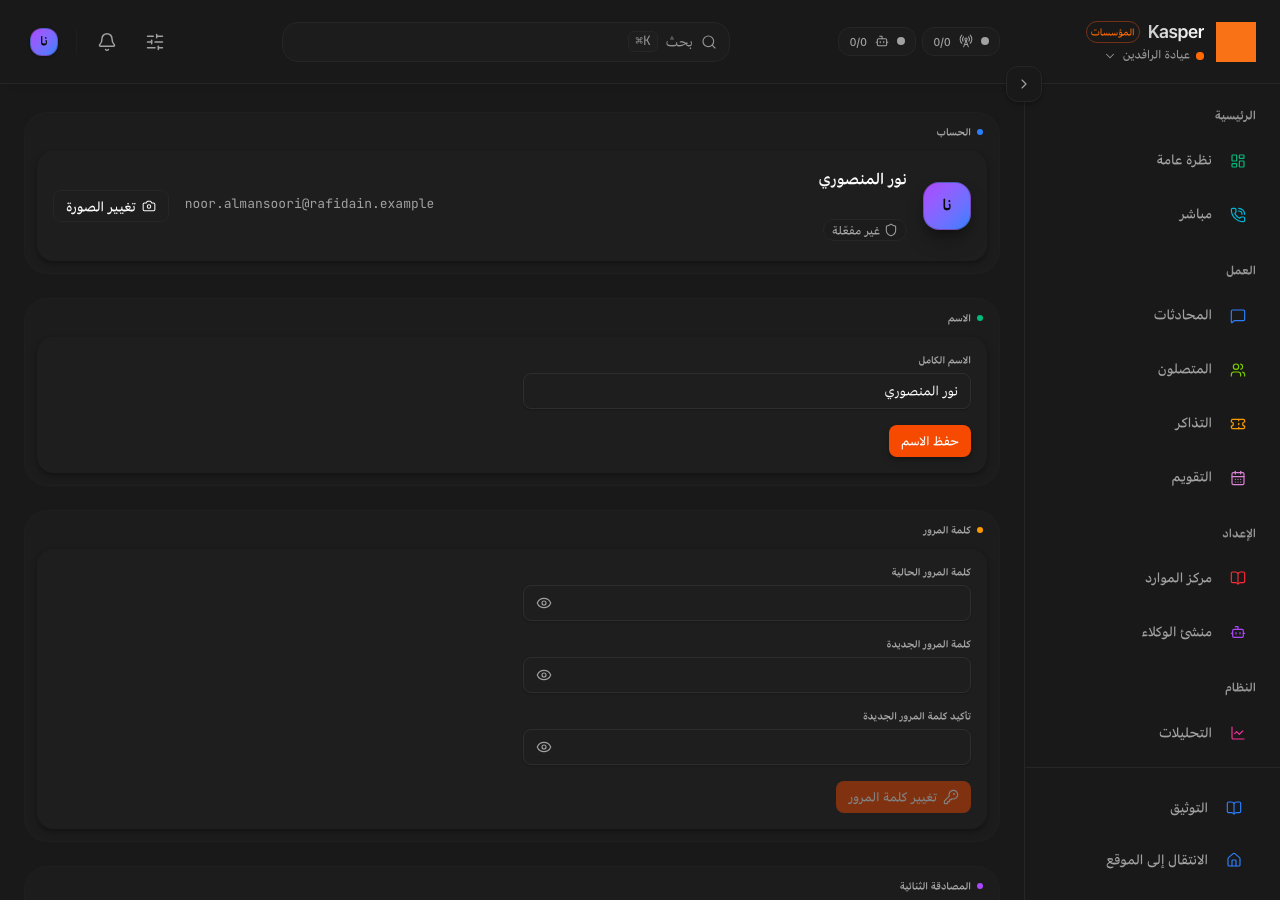
Task: Focus the تأكيد كلمة المرور الجديدة input field
Action: point(747,747)
